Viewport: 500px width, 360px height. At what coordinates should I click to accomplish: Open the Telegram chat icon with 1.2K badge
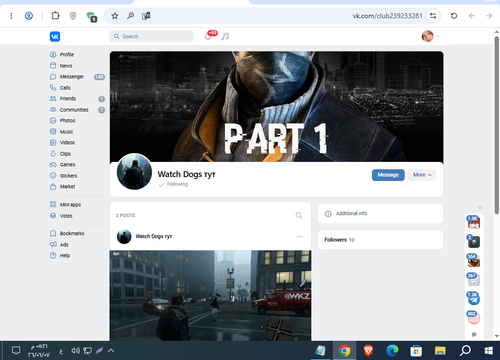pos(474,299)
